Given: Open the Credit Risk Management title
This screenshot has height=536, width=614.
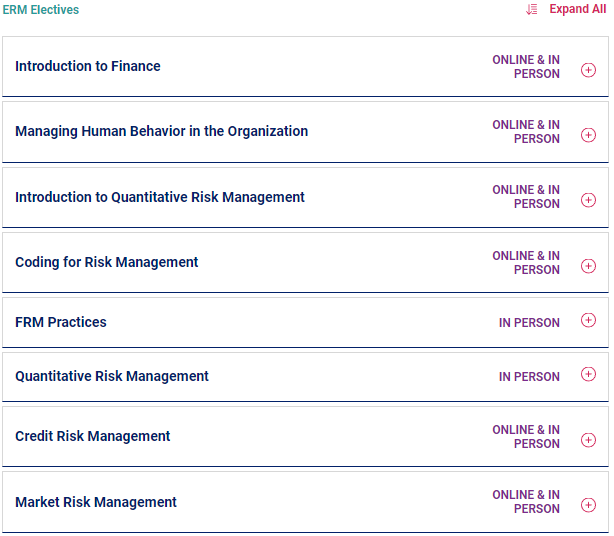Looking at the screenshot, I should point(92,436).
